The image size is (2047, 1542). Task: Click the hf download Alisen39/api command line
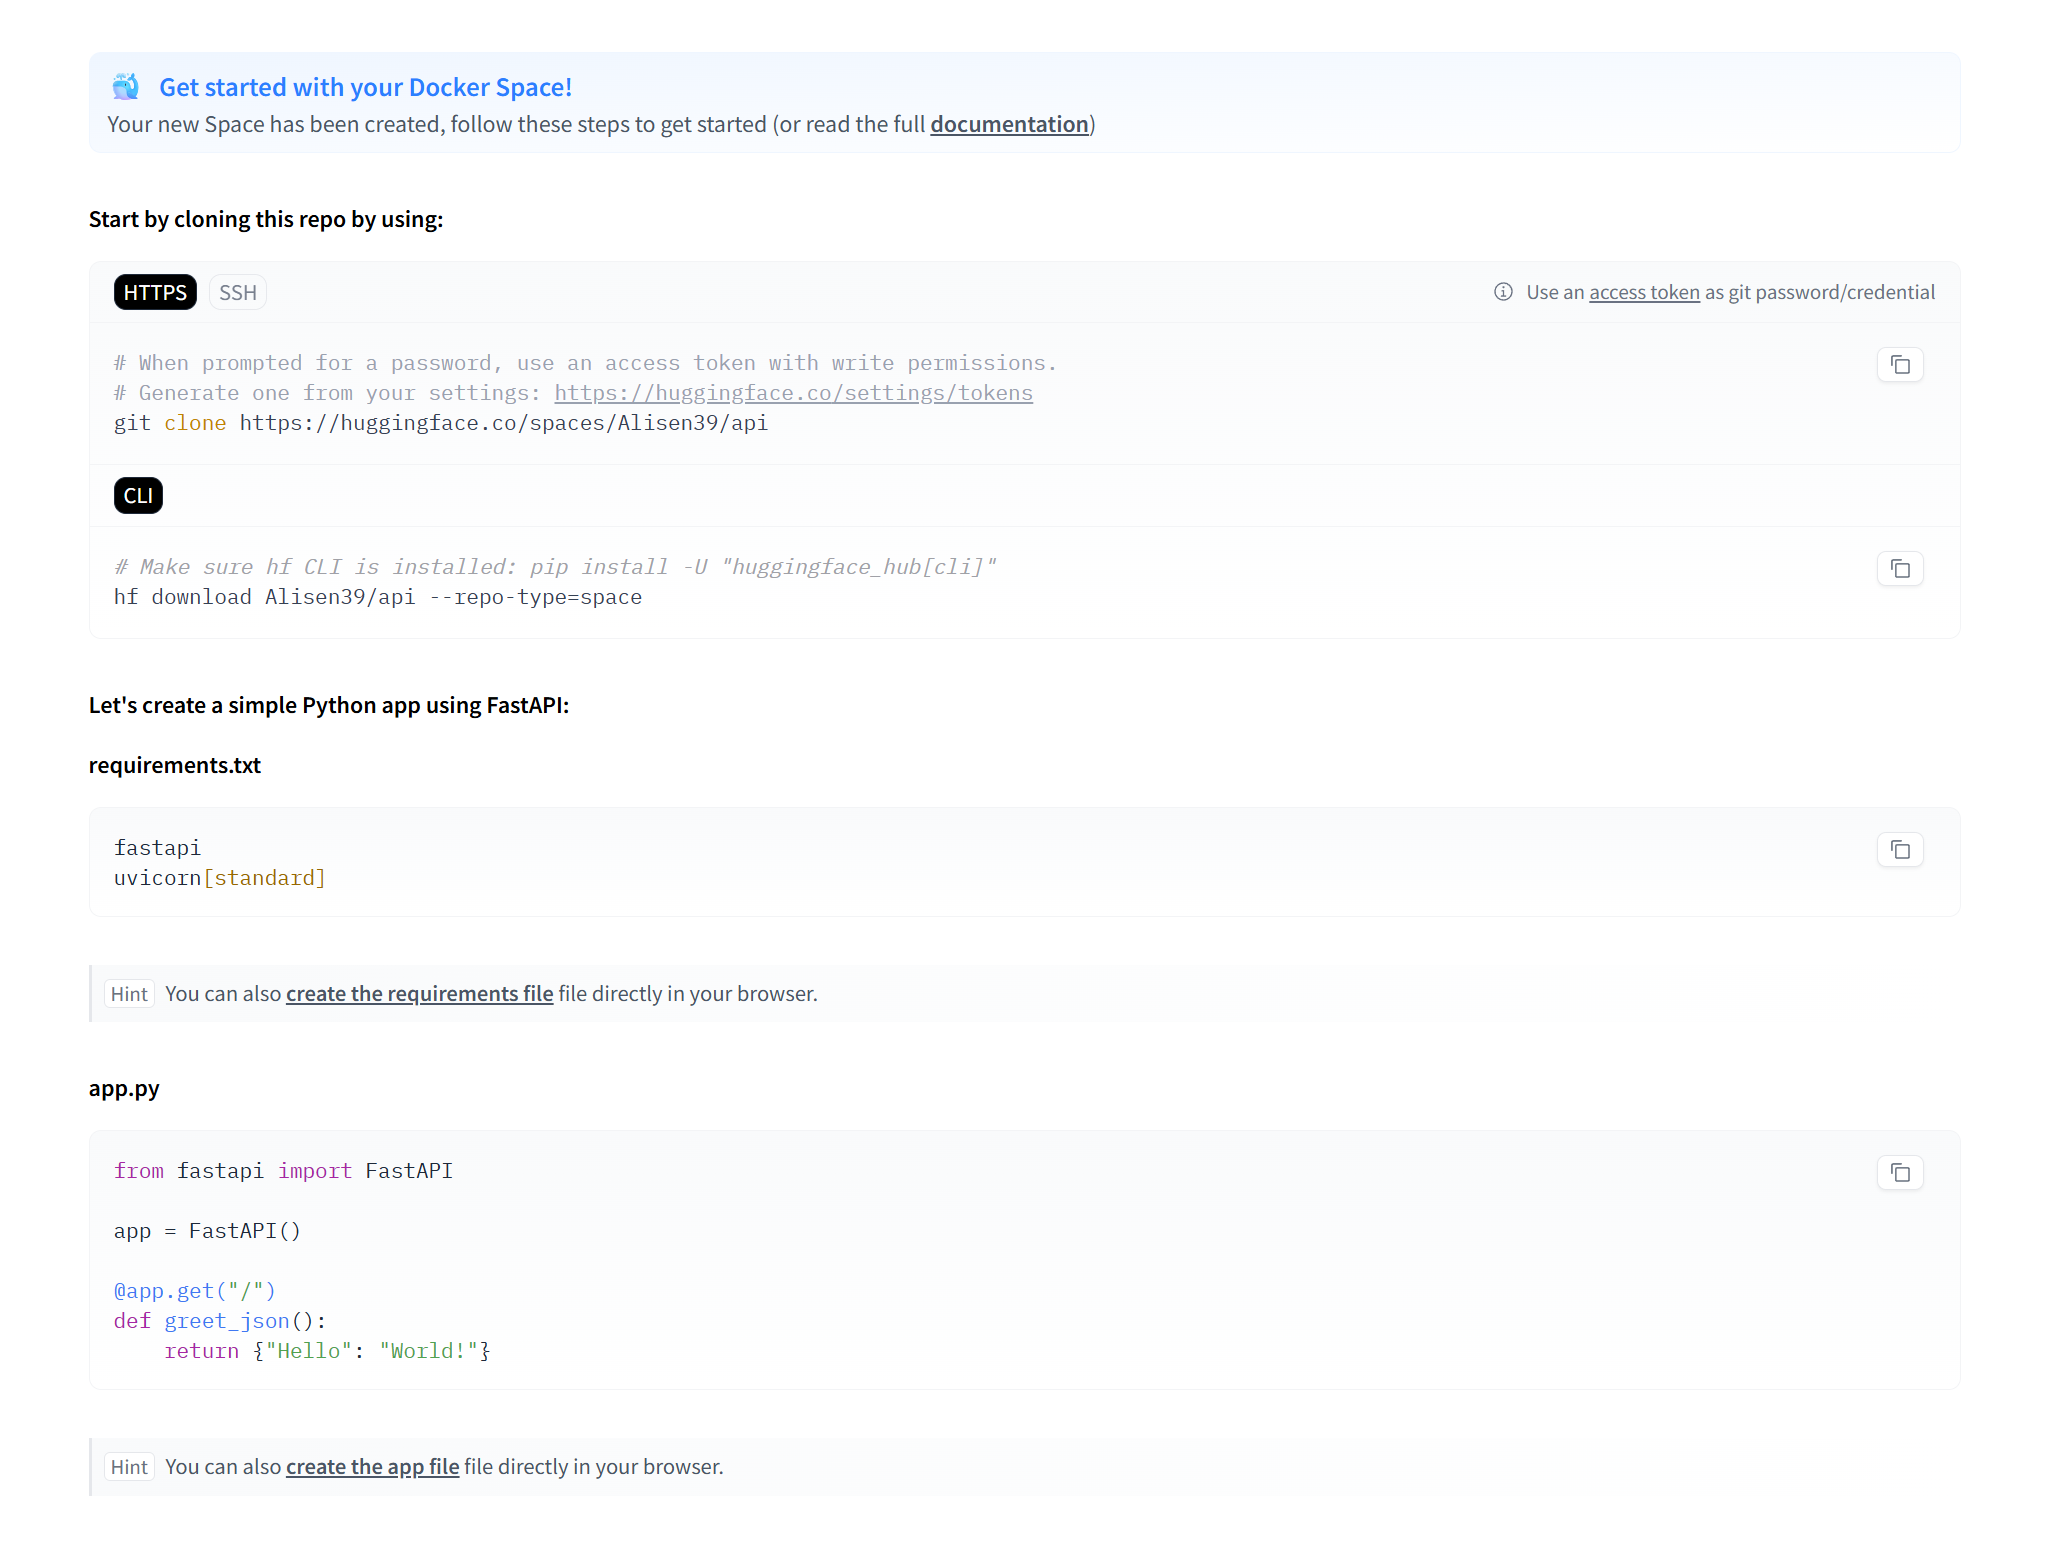click(x=377, y=597)
